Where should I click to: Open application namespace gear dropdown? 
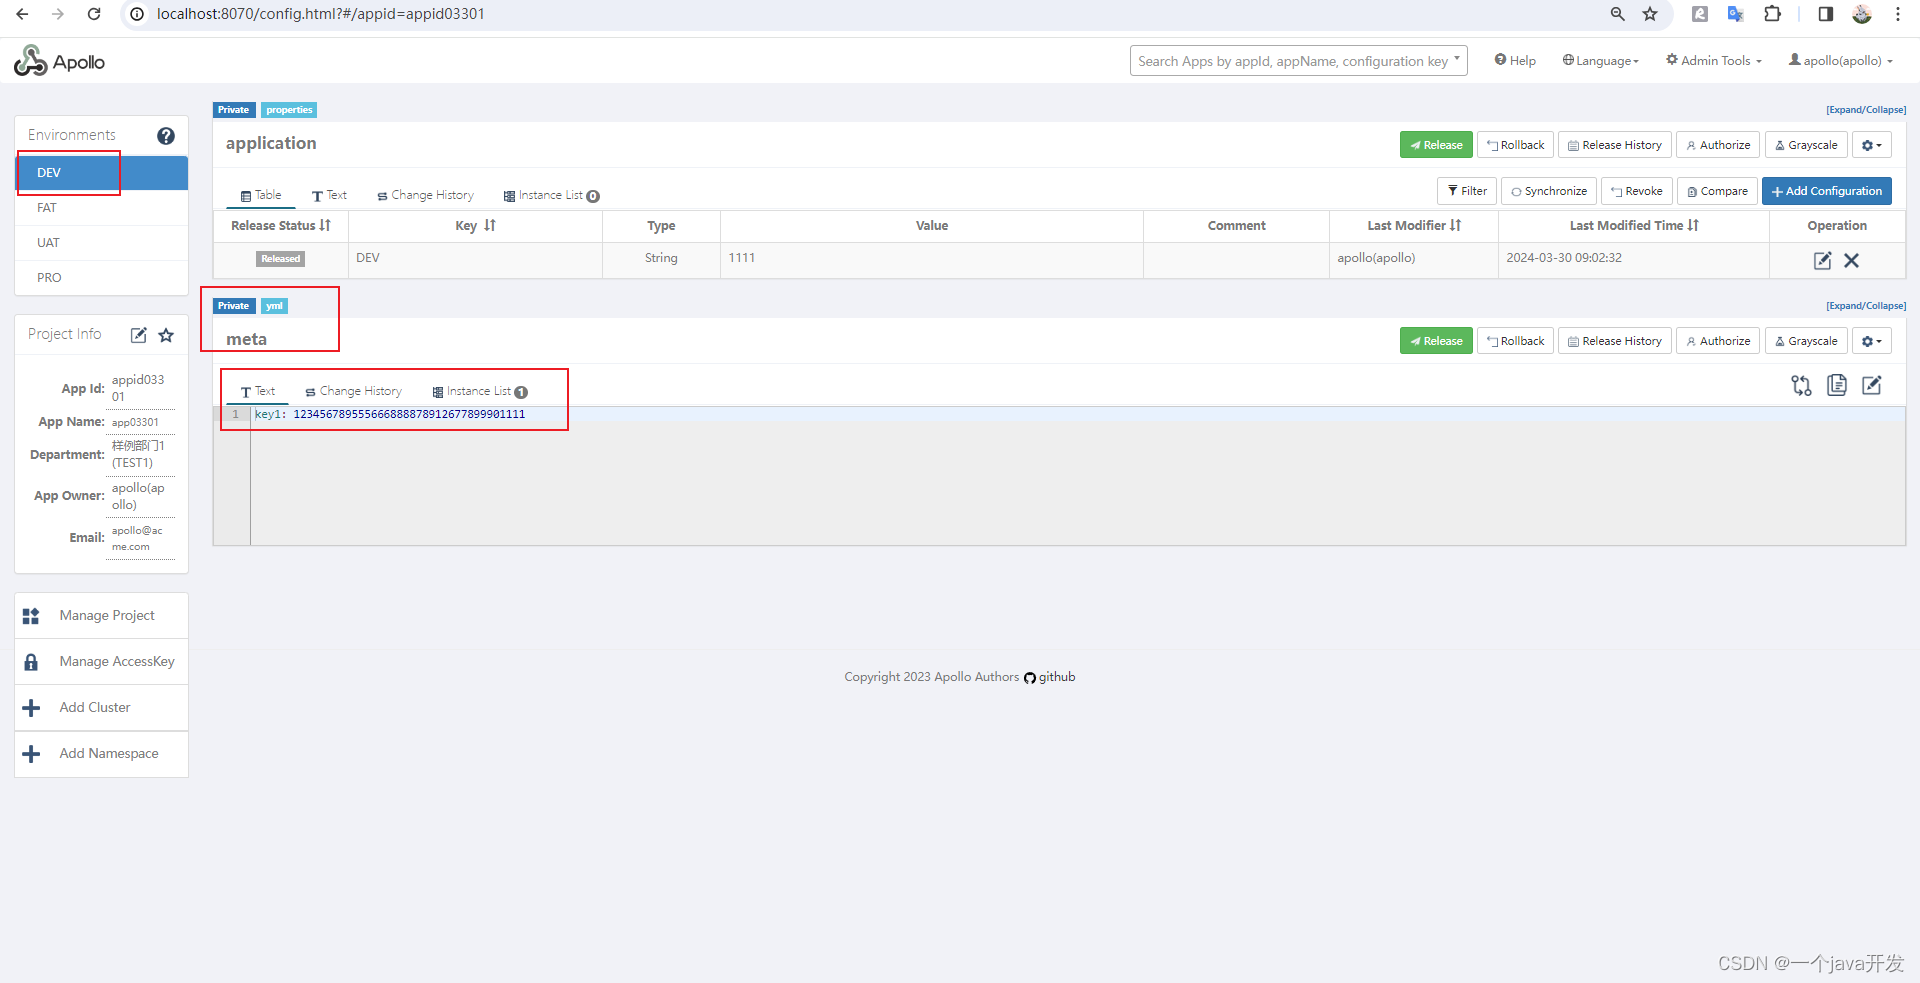click(1871, 145)
